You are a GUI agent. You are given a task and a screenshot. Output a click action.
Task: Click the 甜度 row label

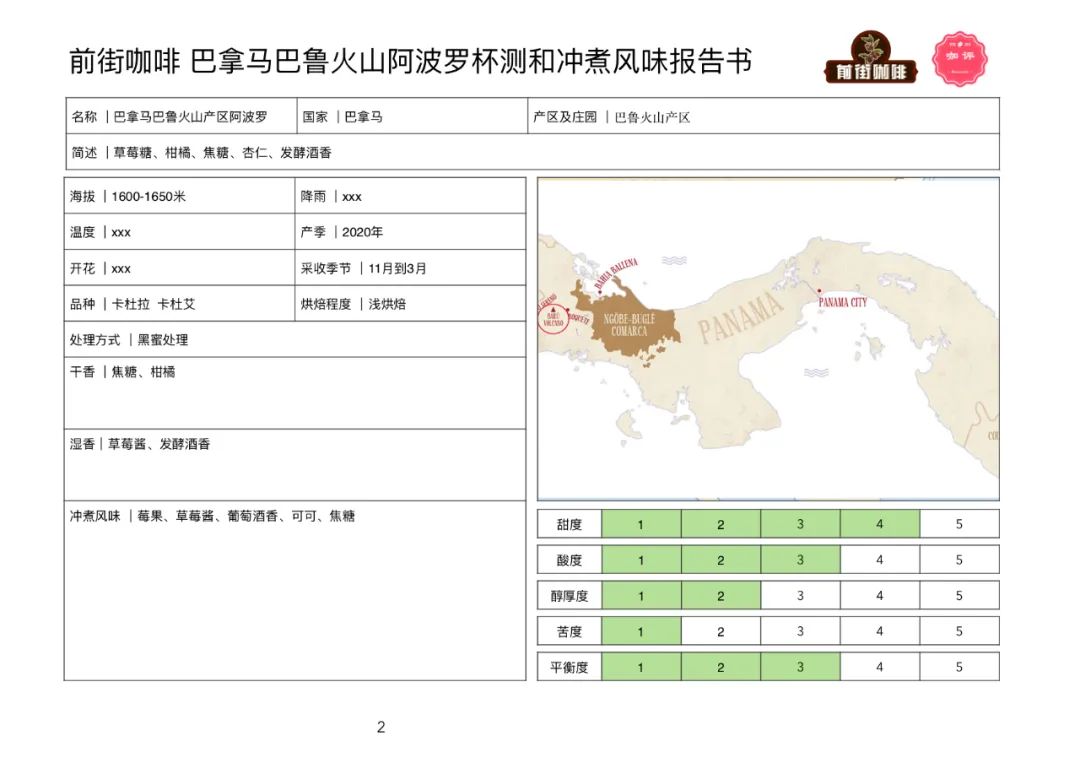click(x=570, y=524)
